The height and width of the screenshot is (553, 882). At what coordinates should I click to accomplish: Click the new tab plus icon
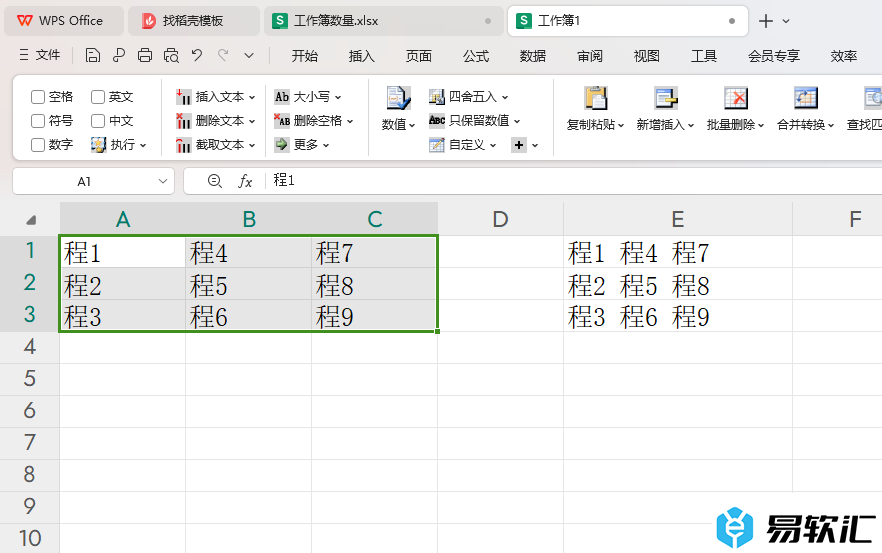(766, 21)
